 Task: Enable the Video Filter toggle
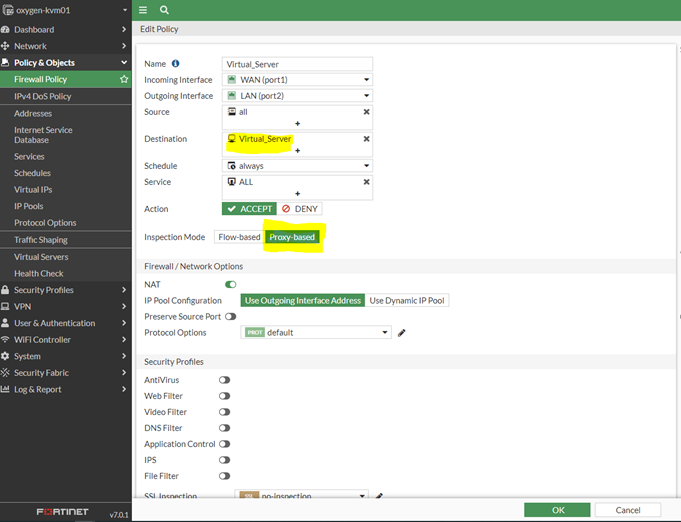click(225, 412)
